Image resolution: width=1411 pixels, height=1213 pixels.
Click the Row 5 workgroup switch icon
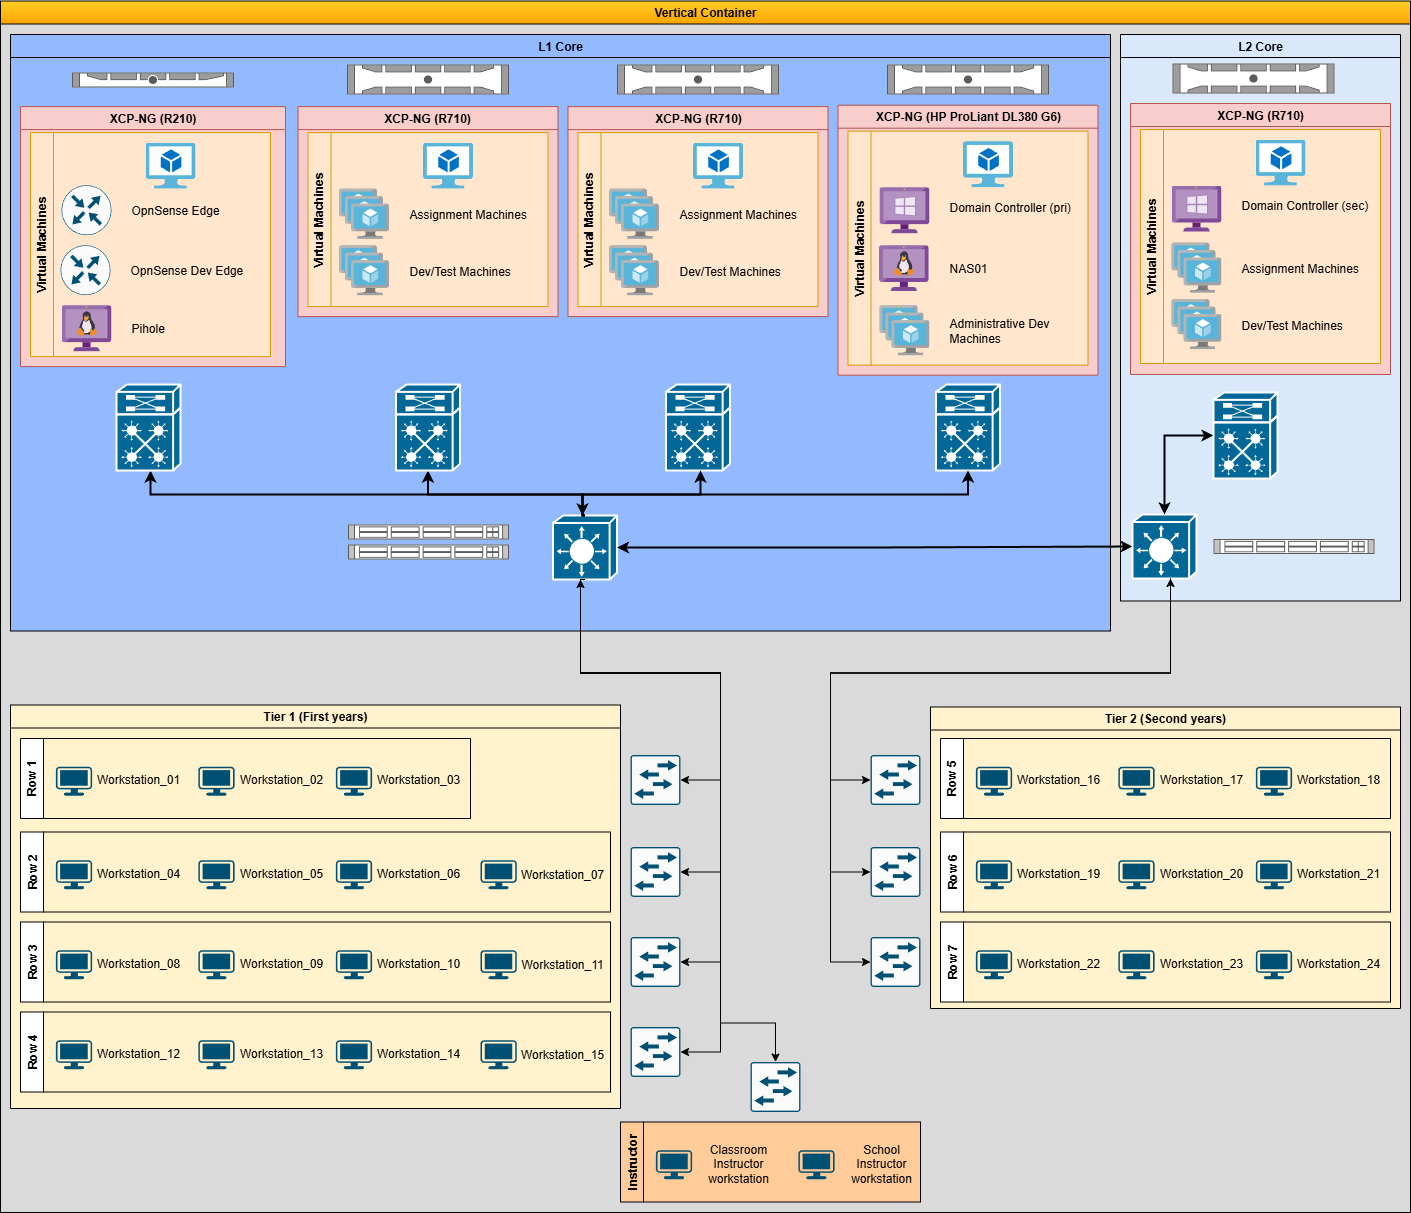[895, 780]
